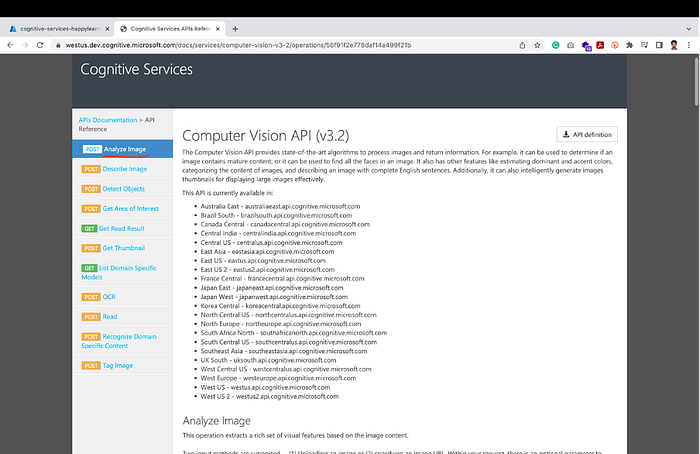This screenshot has width=700, height=454.
Task: Switch to the cognitive-services-happylearn tab
Action: tap(59, 29)
